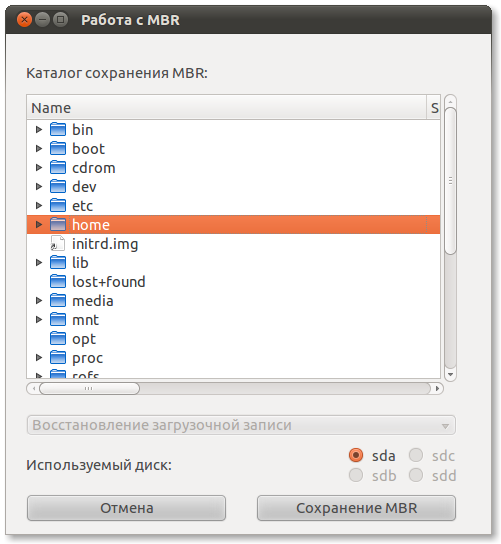Expand the media folder tree arrow
501x544 pixels.
[x=39, y=300]
